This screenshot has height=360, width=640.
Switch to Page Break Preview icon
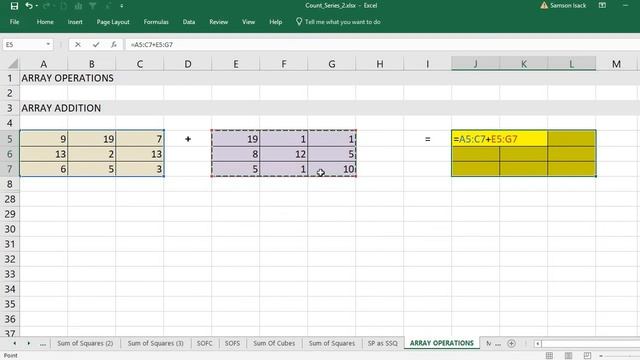point(587,356)
